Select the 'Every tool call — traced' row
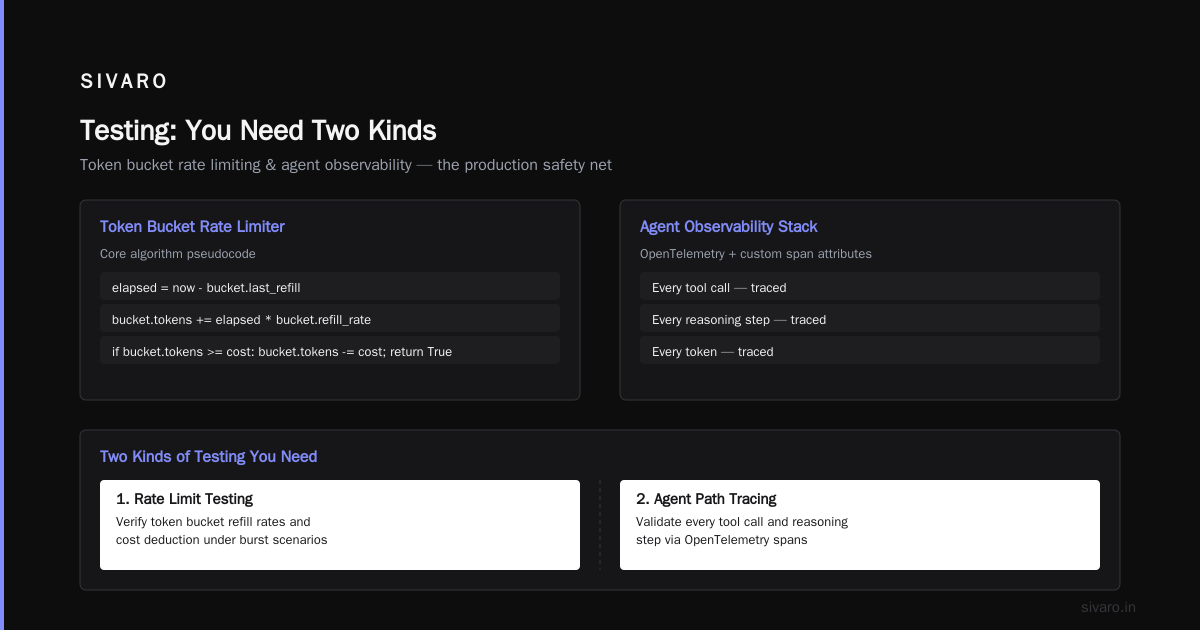The height and width of the screenshot is (630, 1200). click(x=870, y=287)
